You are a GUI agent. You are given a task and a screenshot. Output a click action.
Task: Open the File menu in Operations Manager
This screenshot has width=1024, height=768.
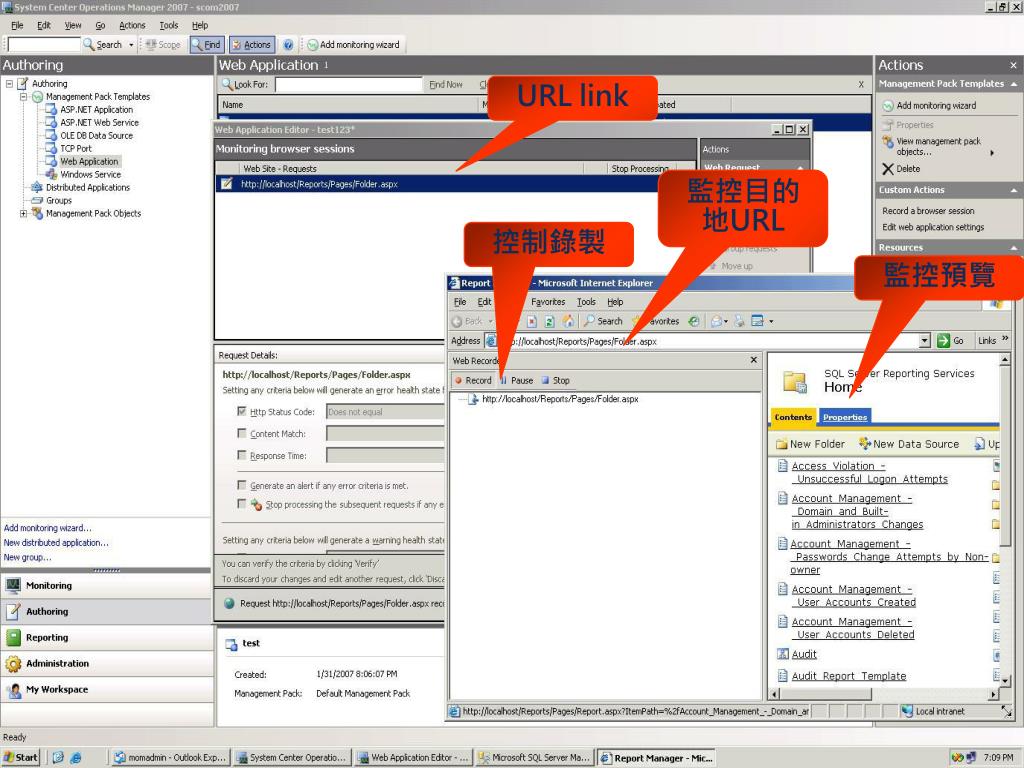[17, 25]
